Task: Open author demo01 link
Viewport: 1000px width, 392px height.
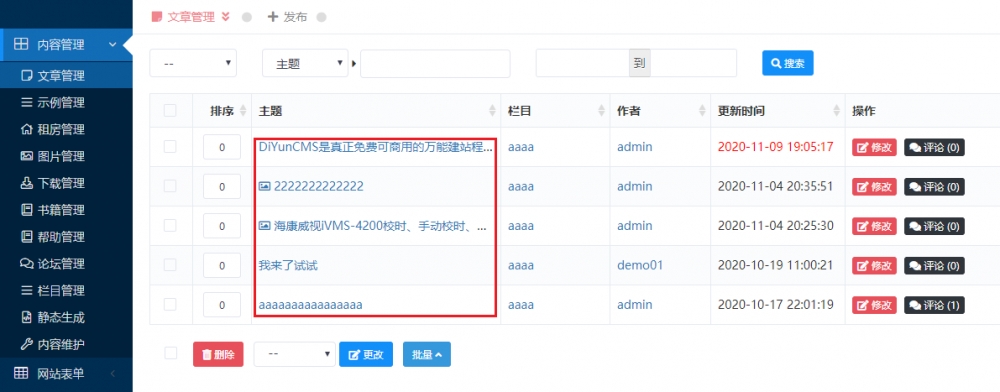Action: click(x=640, y=265)
